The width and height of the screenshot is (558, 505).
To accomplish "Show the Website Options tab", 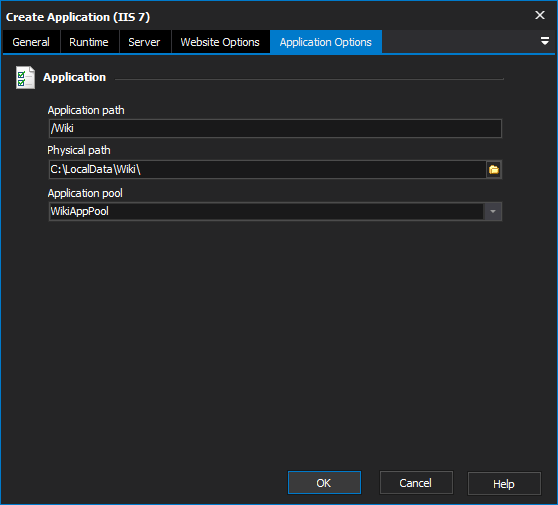I will (220, 42).
